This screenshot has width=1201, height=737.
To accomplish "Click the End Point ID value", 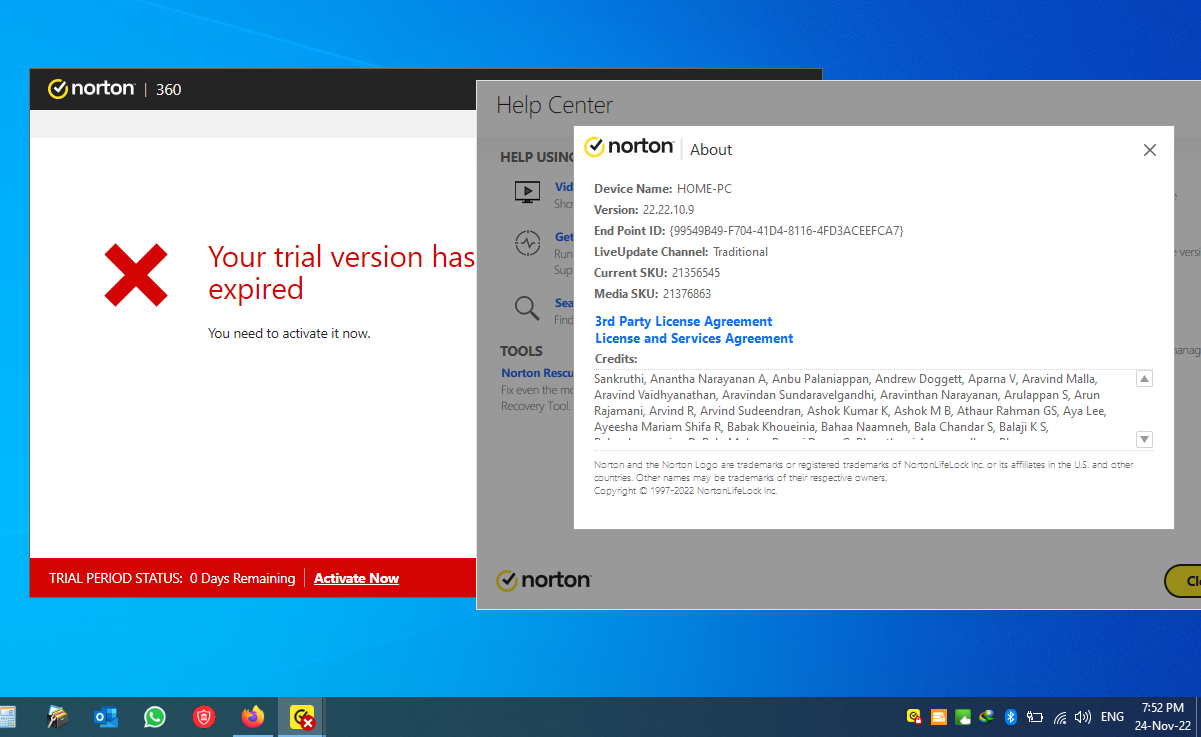I will pyautogui.click(x=786, y=231).
